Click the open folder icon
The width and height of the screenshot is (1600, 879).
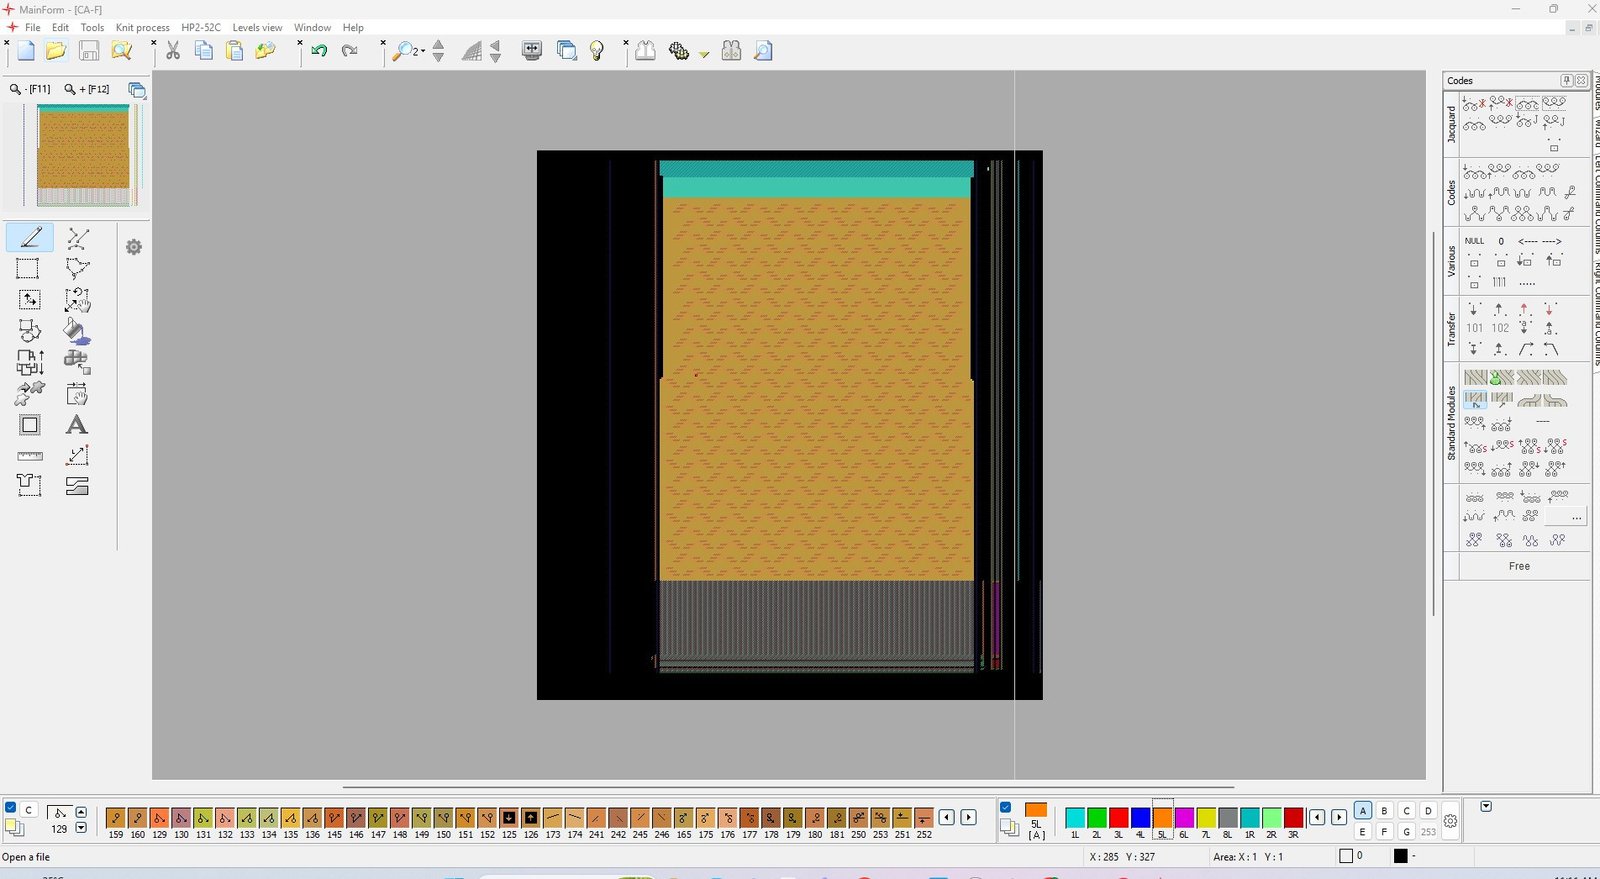[x=56, y=51]
